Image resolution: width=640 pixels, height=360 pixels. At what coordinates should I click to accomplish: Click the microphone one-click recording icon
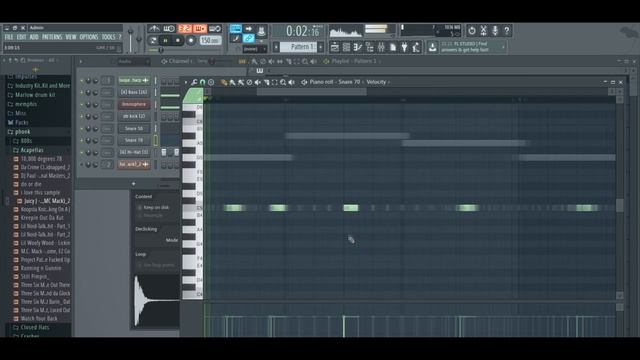click(495, 31)
